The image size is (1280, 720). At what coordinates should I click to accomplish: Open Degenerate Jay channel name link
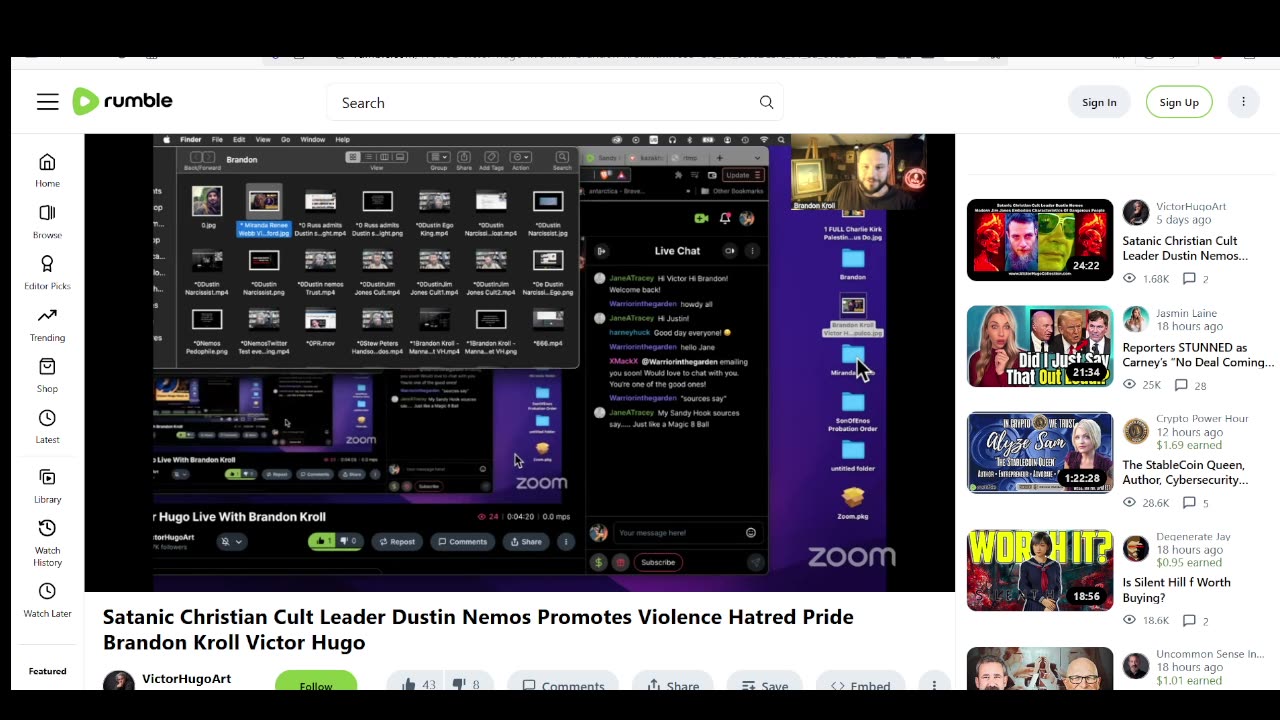click(x=1193, y=537)
